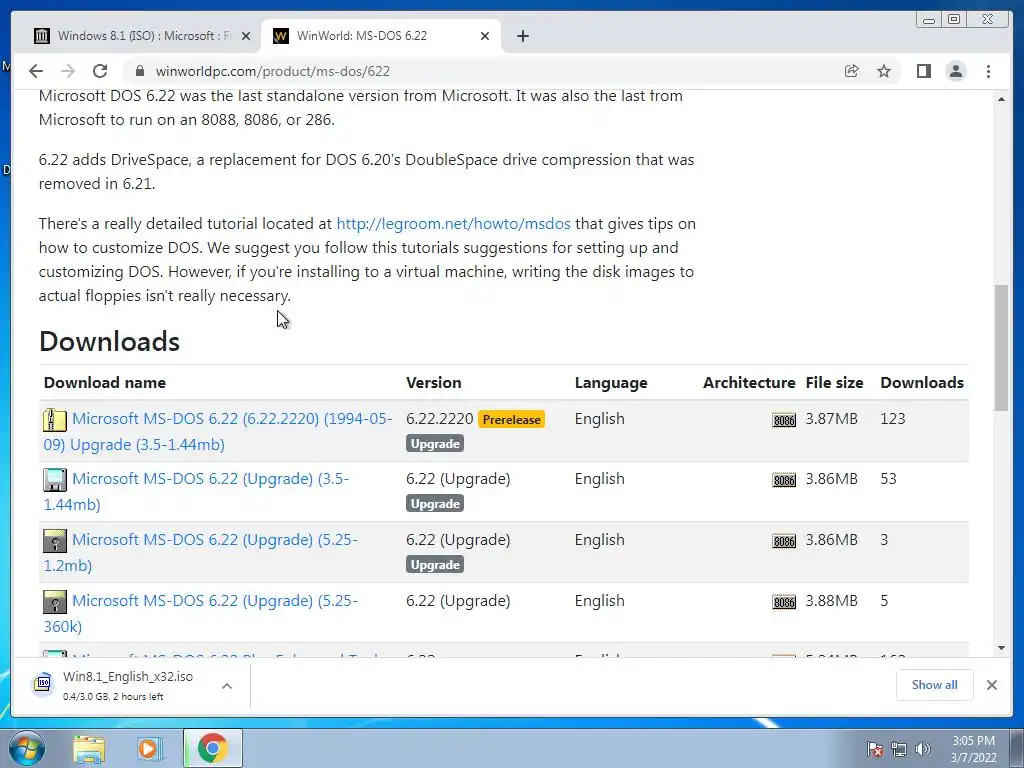
Task: Click the Downloads section heading
Action: point(109,342)
